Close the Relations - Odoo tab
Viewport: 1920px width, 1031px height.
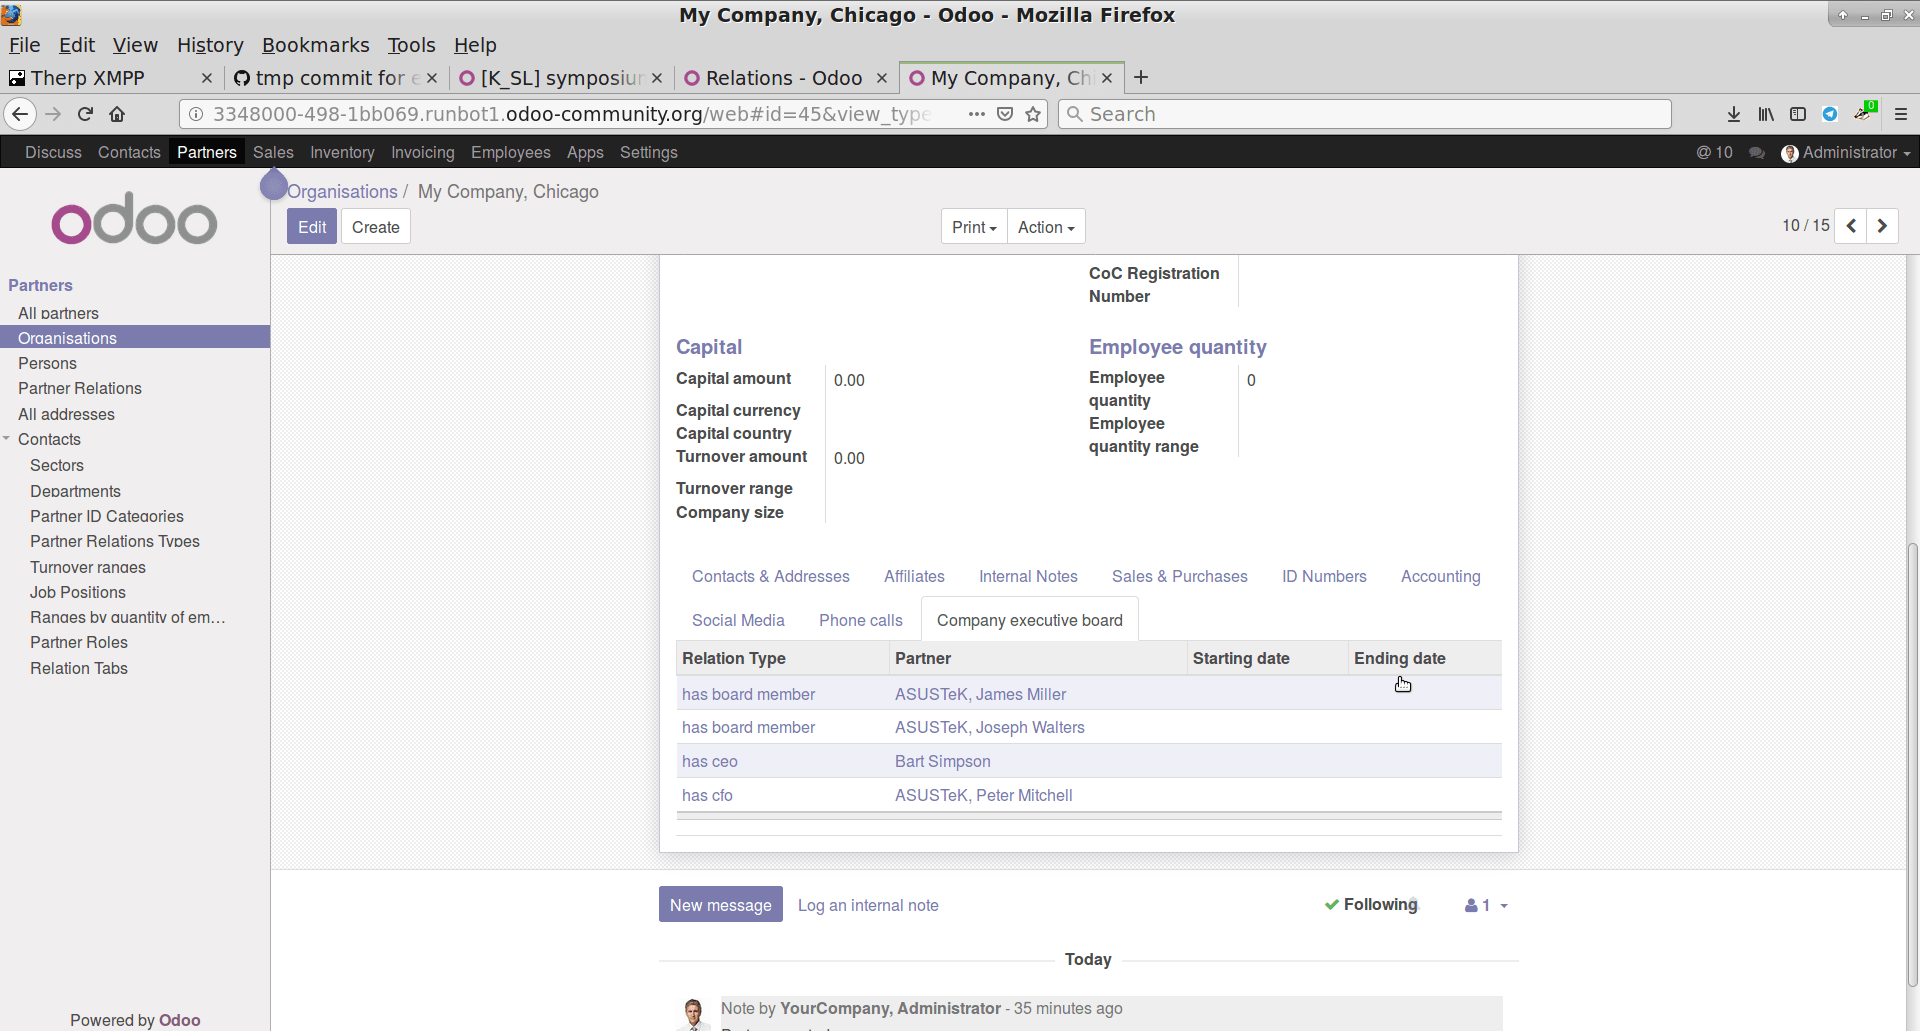pos(882,78)
